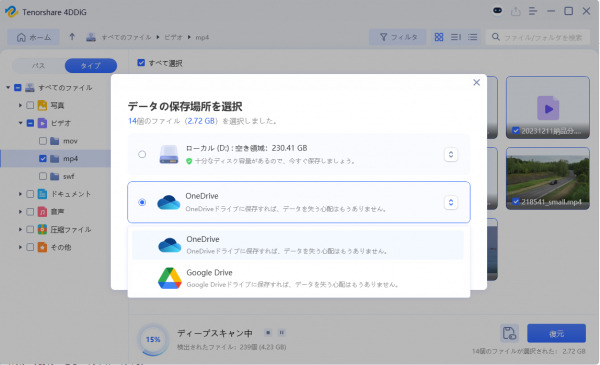Check the その他 category checkbox
The width and height of the screenshot is (600, 365).
tap(30, 247)
